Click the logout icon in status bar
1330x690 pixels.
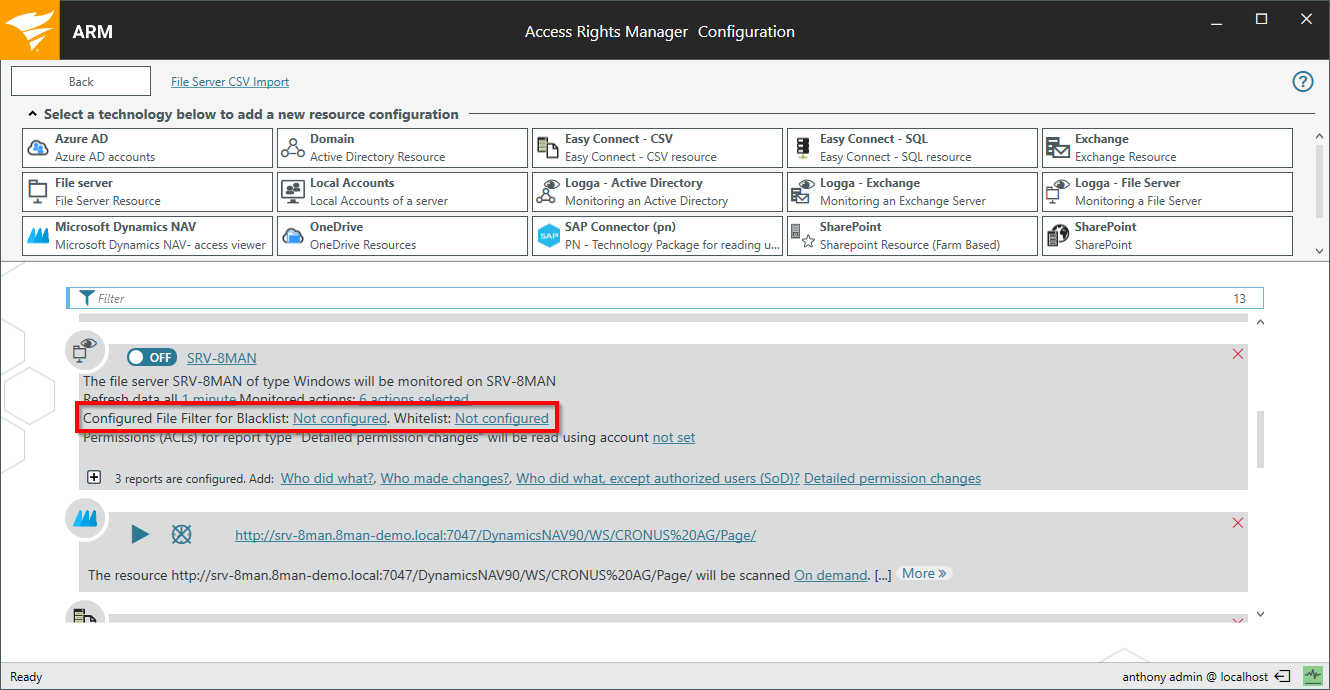[1283, 677]
